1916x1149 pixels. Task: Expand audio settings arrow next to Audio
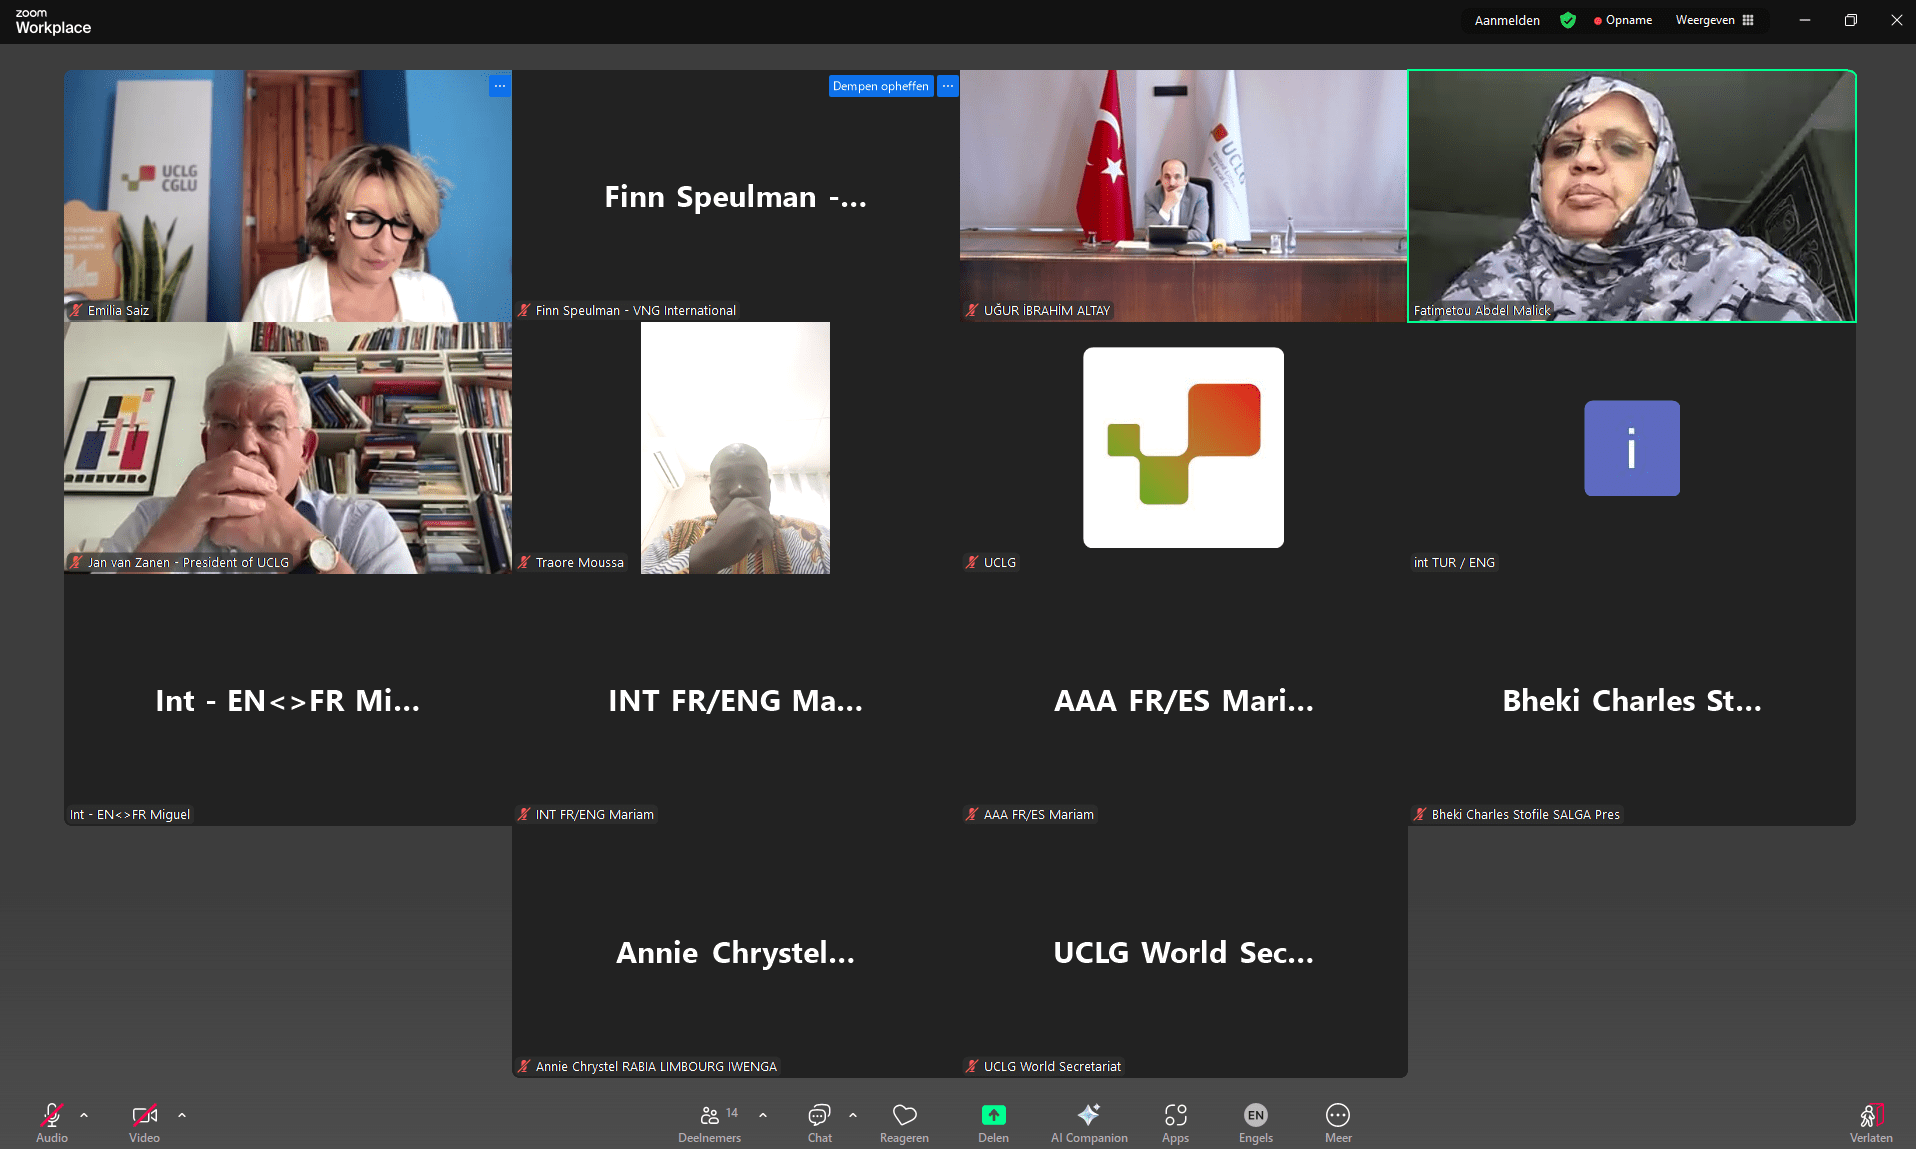[x=84, y=1114]
